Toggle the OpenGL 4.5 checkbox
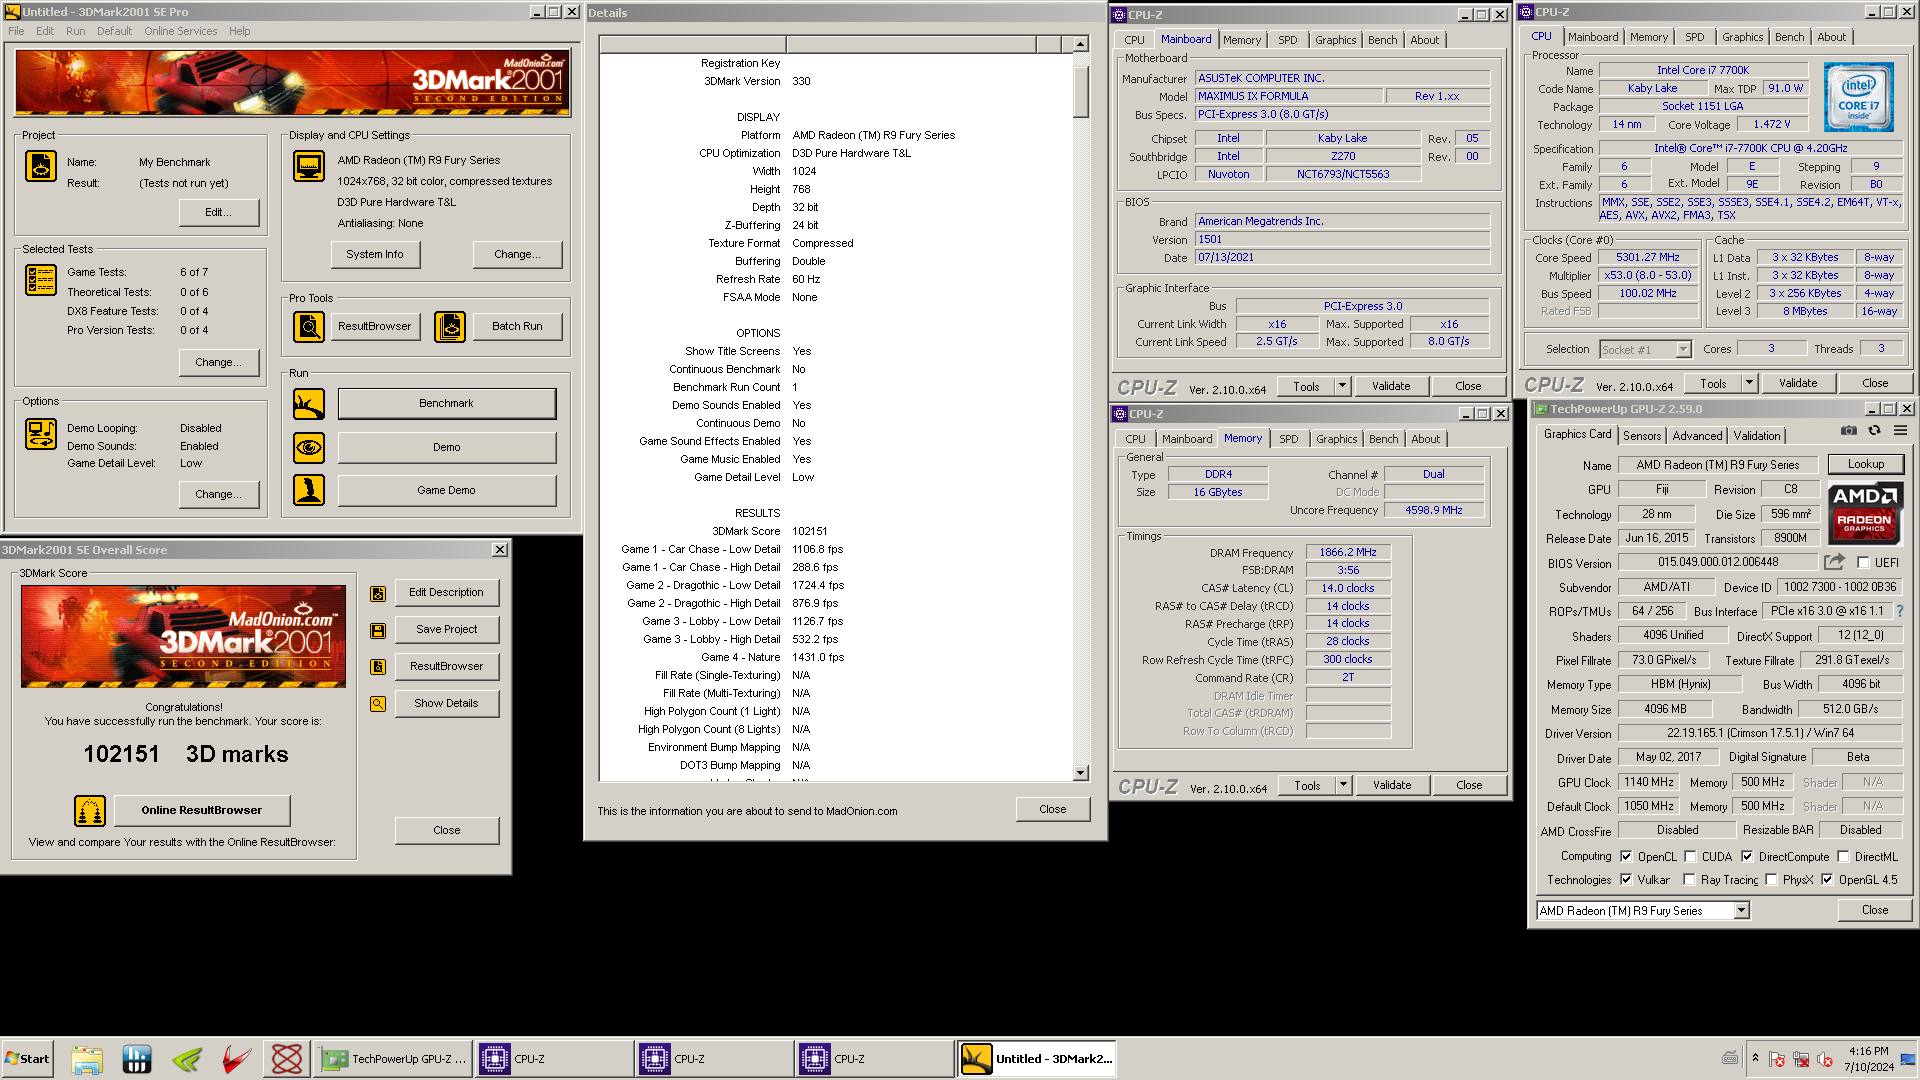Screen dimensions: 1920x1080 click(1827, 880)
